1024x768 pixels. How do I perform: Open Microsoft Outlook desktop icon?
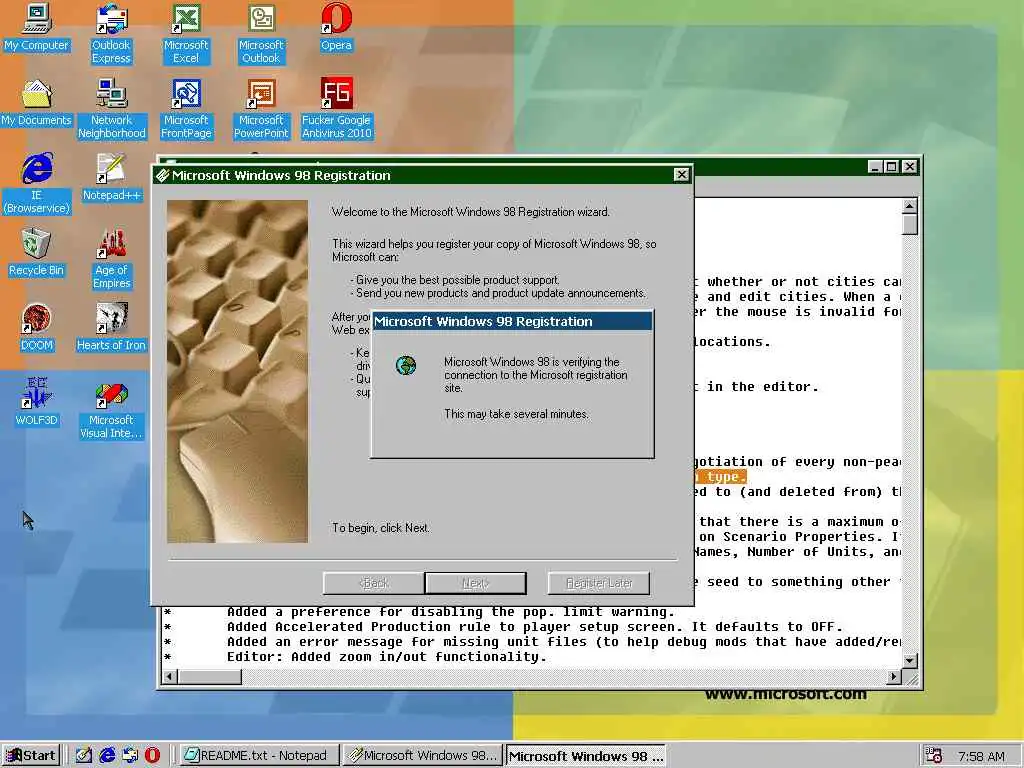pyautogui.click(x=261, y=34)
